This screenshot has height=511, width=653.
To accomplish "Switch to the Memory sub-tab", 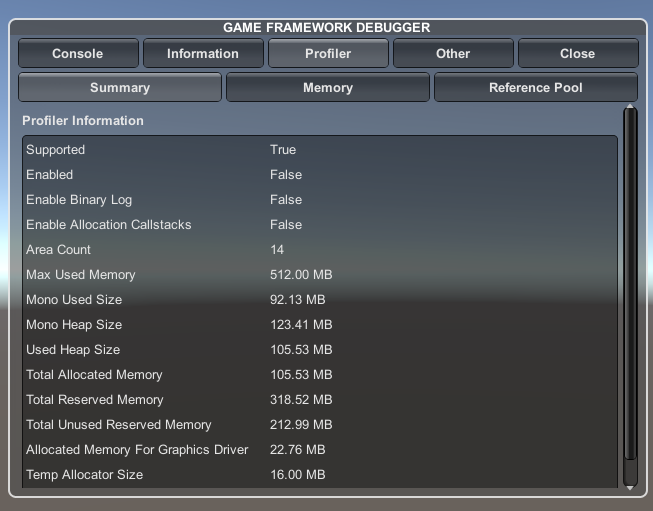I will click(x=328, y=87).
